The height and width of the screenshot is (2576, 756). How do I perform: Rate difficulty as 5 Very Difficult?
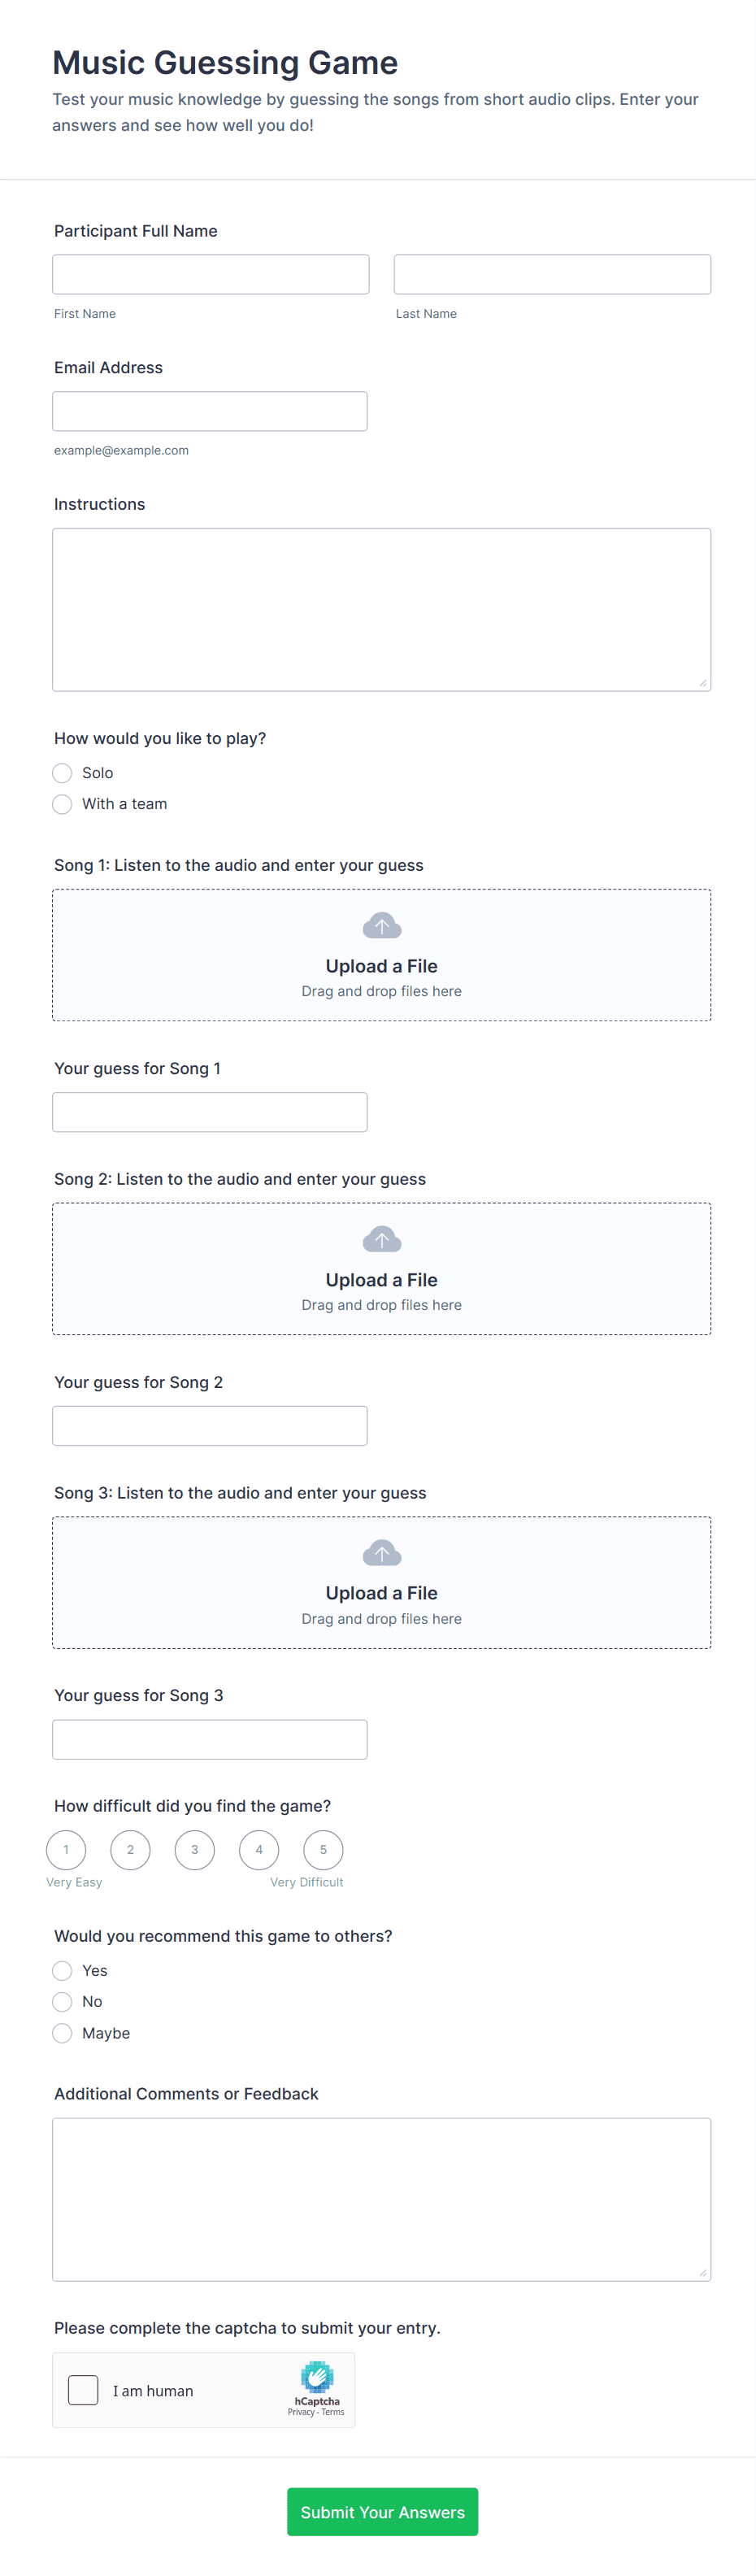(323, 1849)
